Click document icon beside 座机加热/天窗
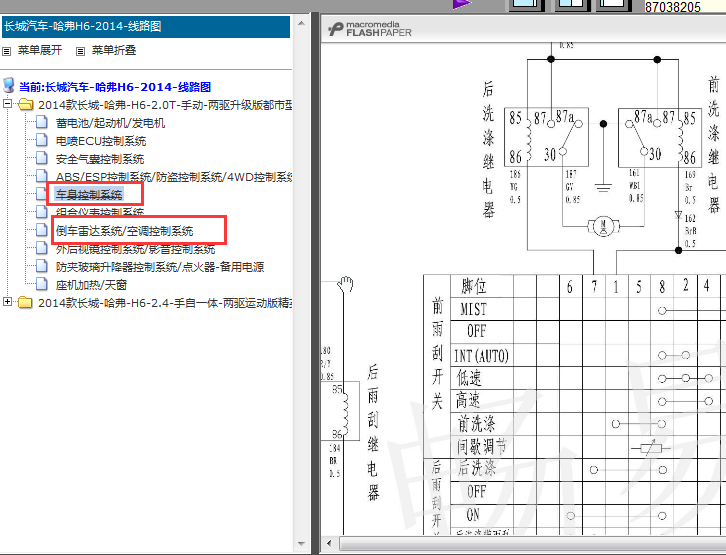This screenshot has height=555, width=726. coord(42,284)
